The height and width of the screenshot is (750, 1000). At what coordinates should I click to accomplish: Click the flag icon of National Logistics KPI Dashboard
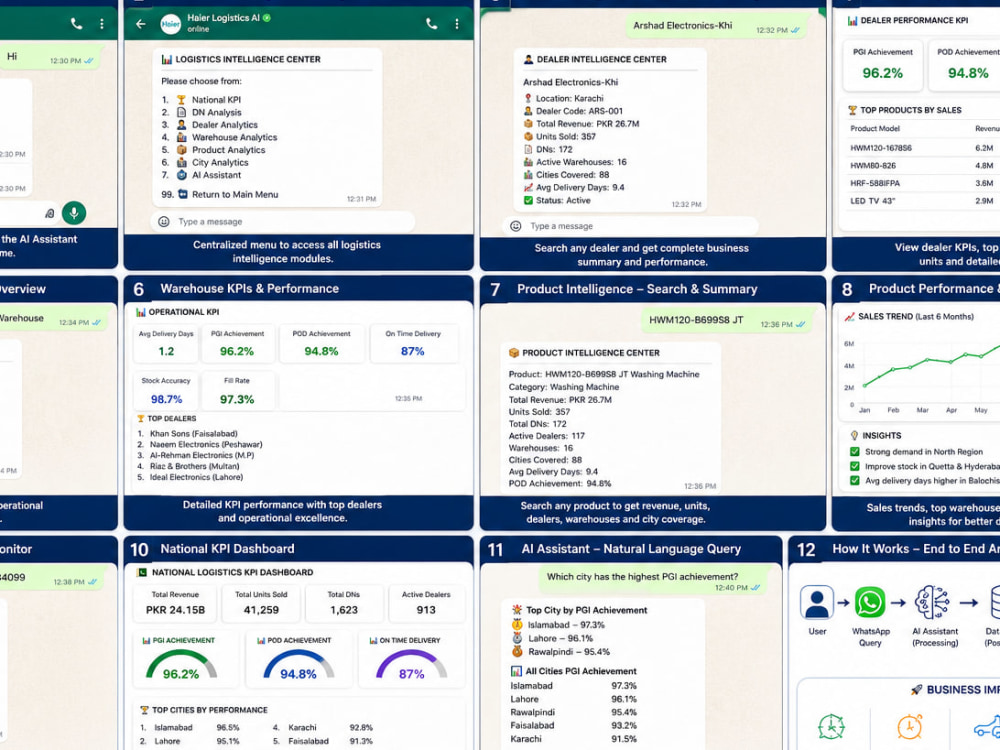tap(142, 572)
